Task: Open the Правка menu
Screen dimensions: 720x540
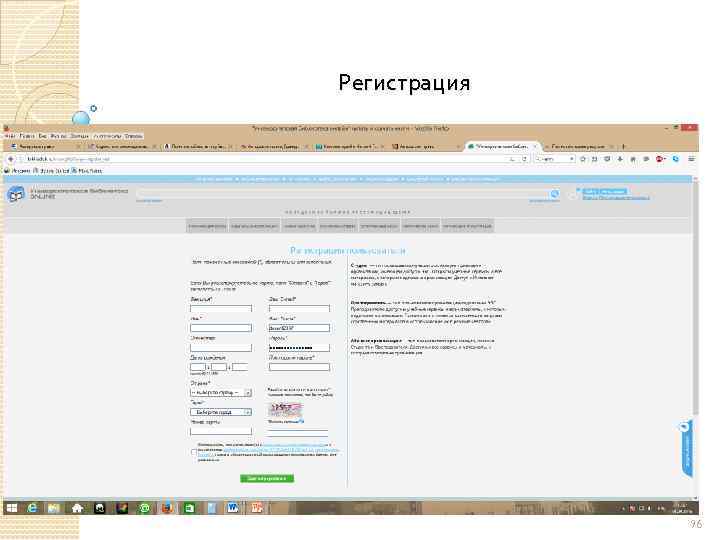Action: 28,136
